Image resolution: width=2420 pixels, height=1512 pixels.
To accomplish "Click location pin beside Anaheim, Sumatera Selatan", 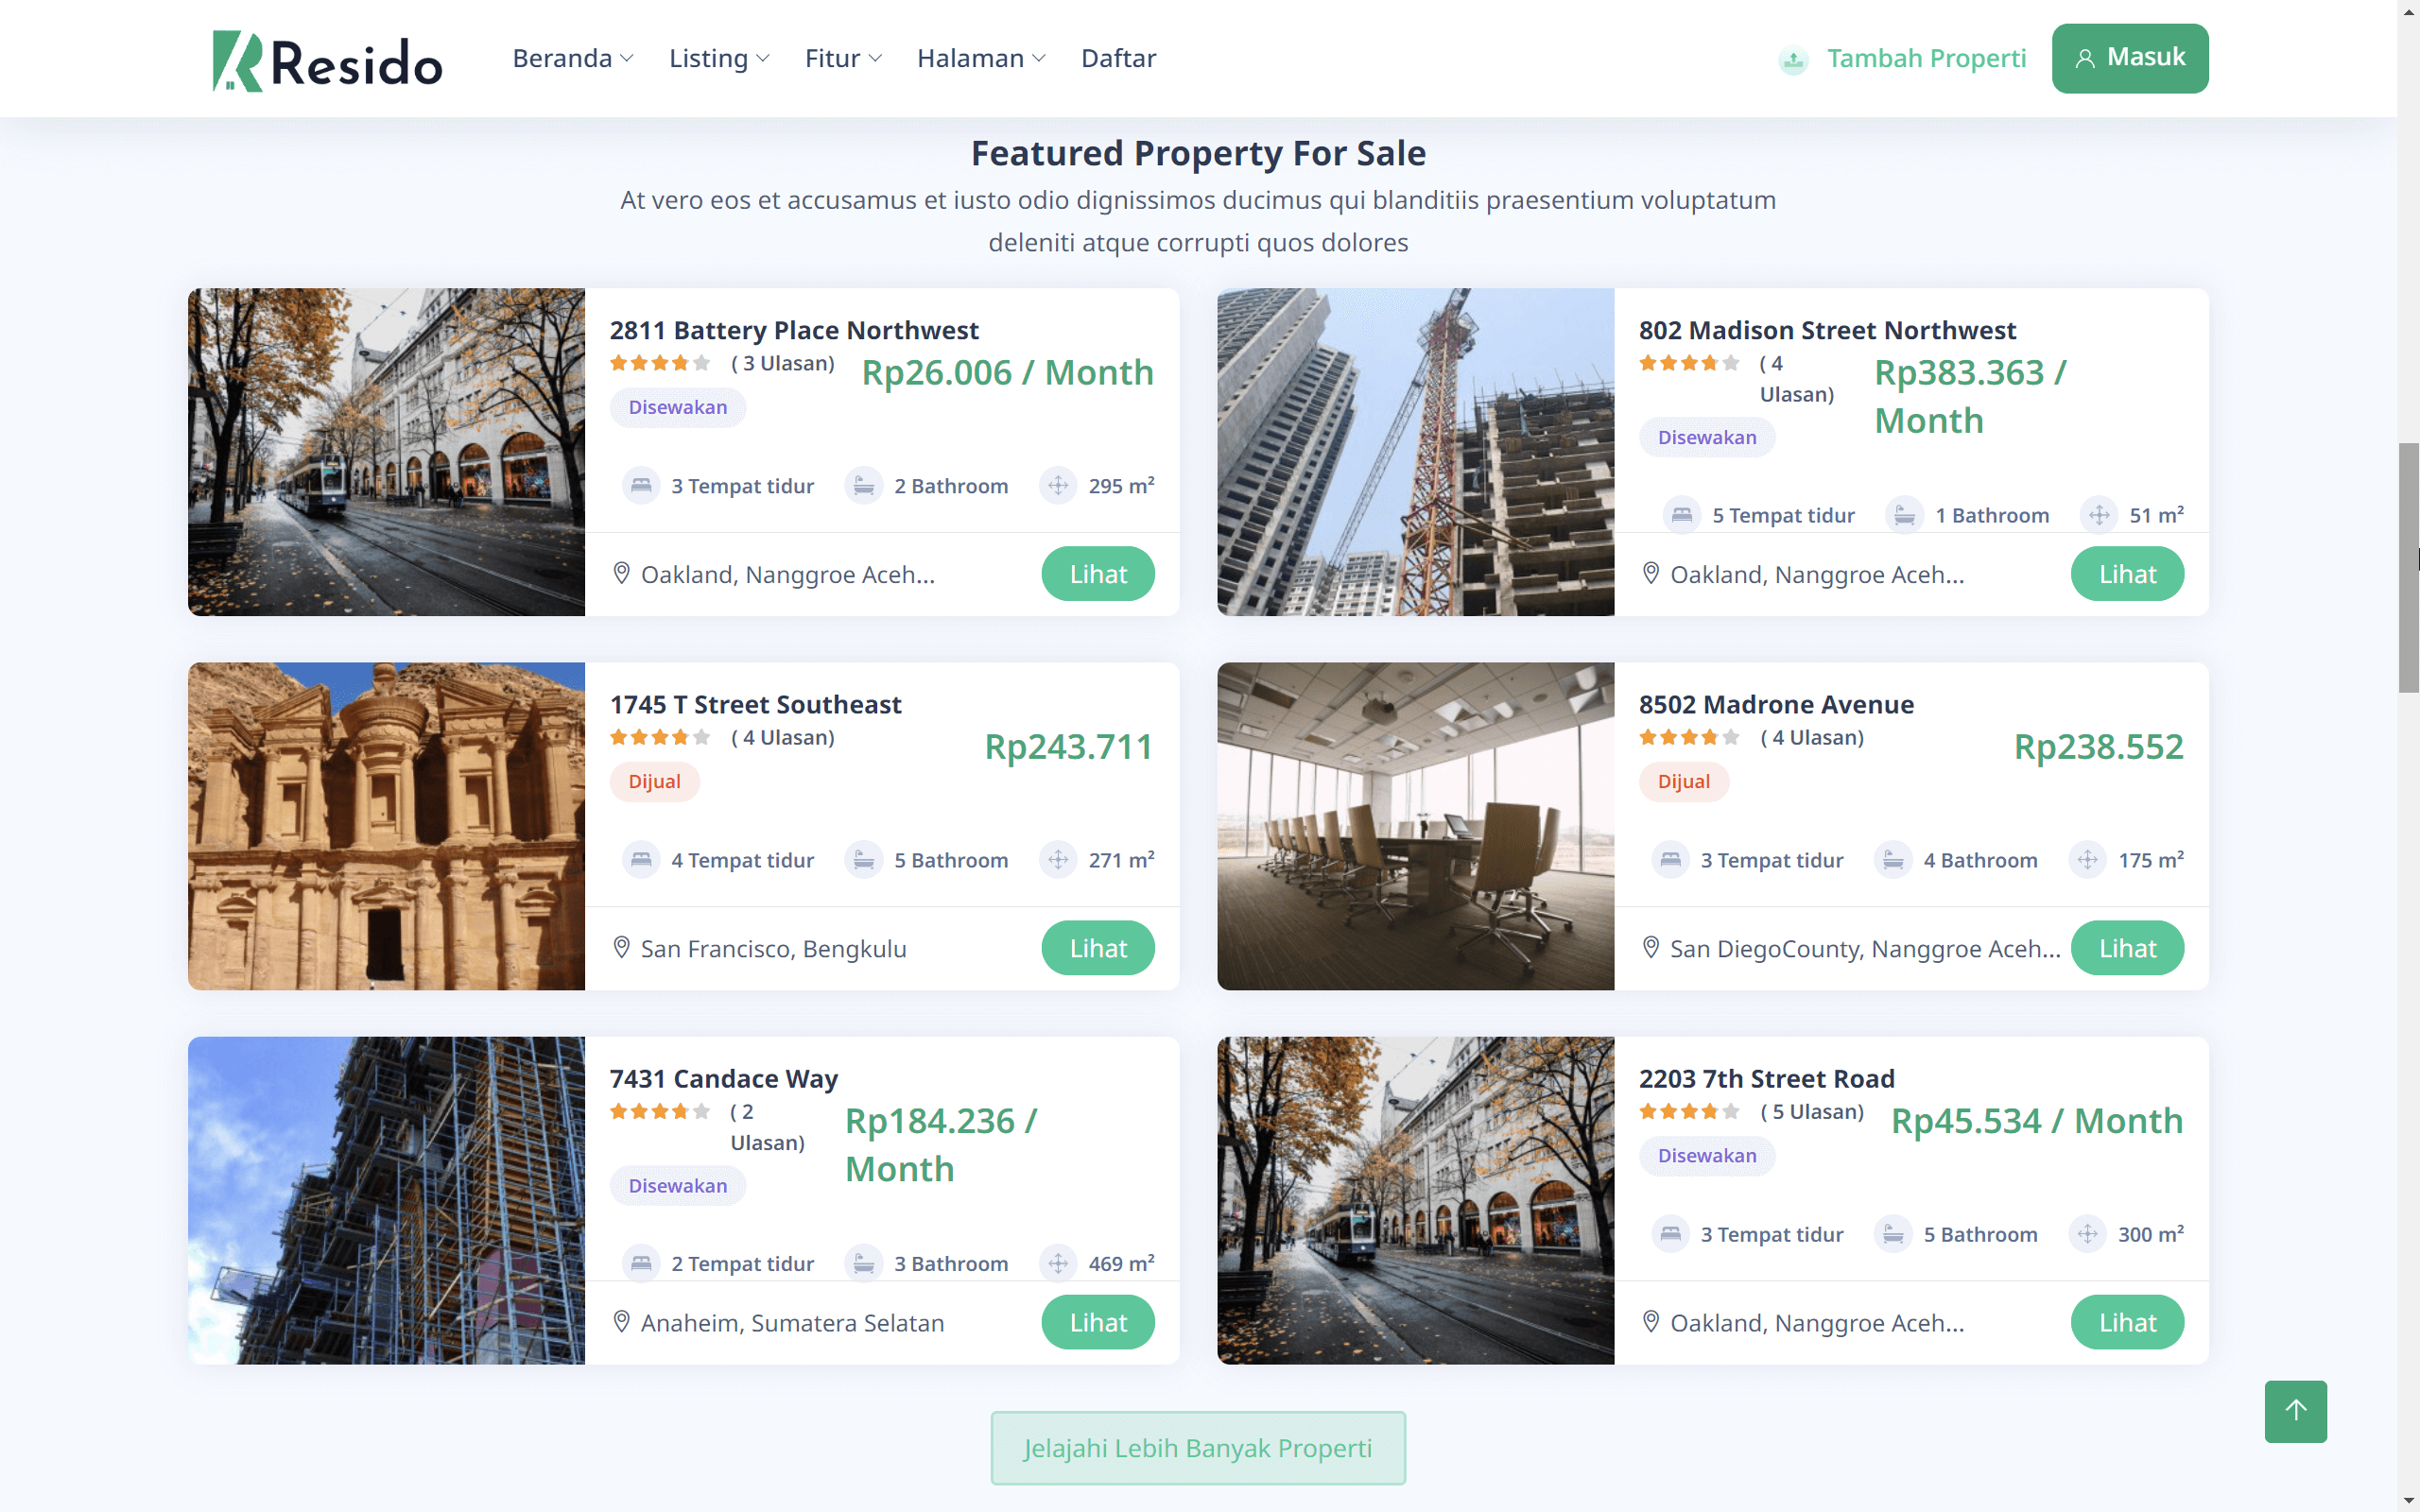I will (x=621, y=1322).
